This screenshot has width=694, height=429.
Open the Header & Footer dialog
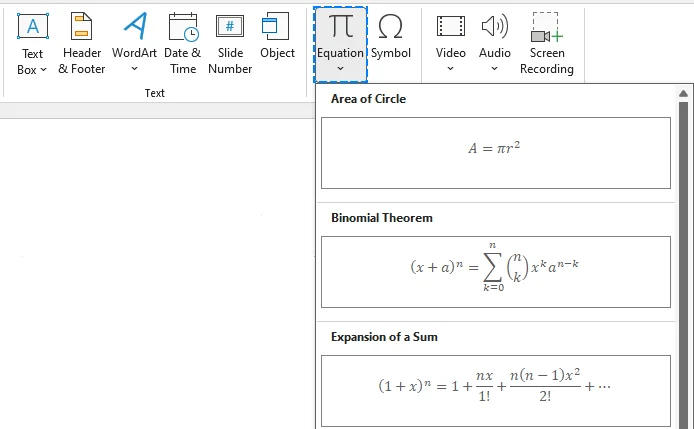[x=82, y=43]
